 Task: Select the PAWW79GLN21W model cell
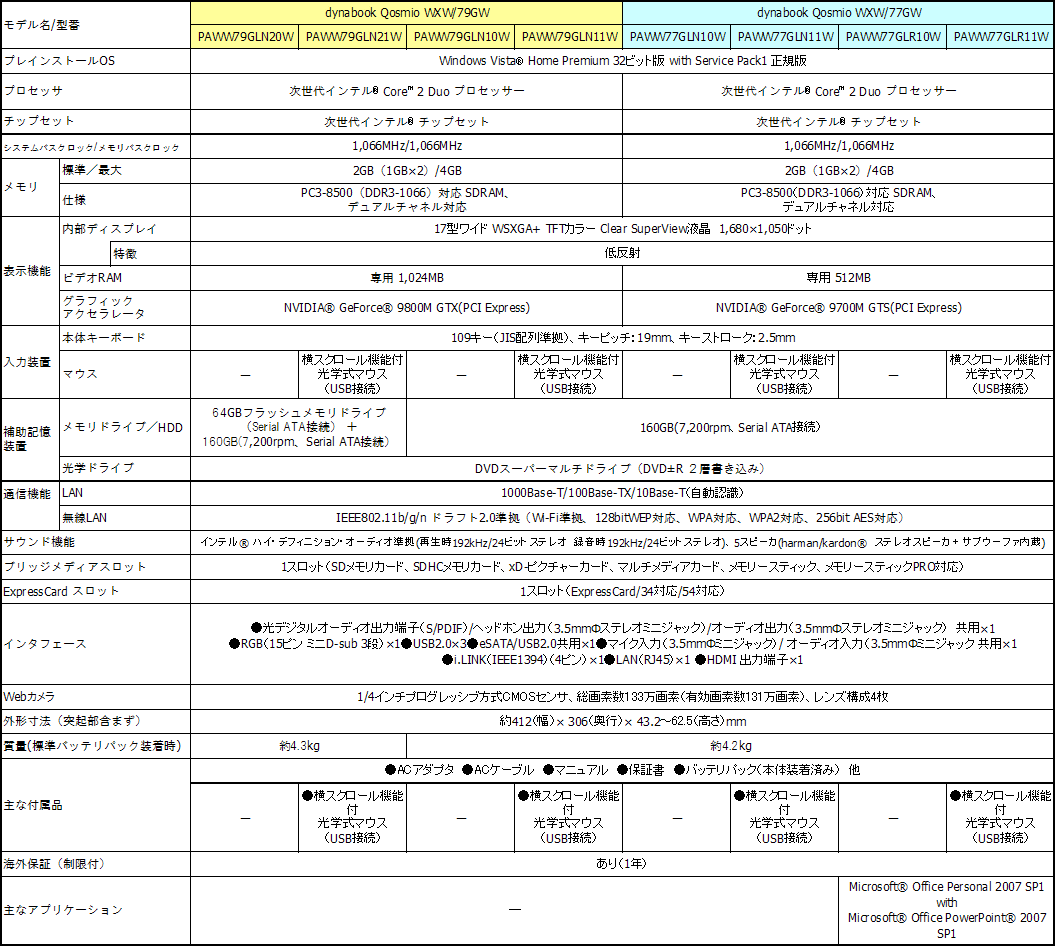(x=353, y=37)
